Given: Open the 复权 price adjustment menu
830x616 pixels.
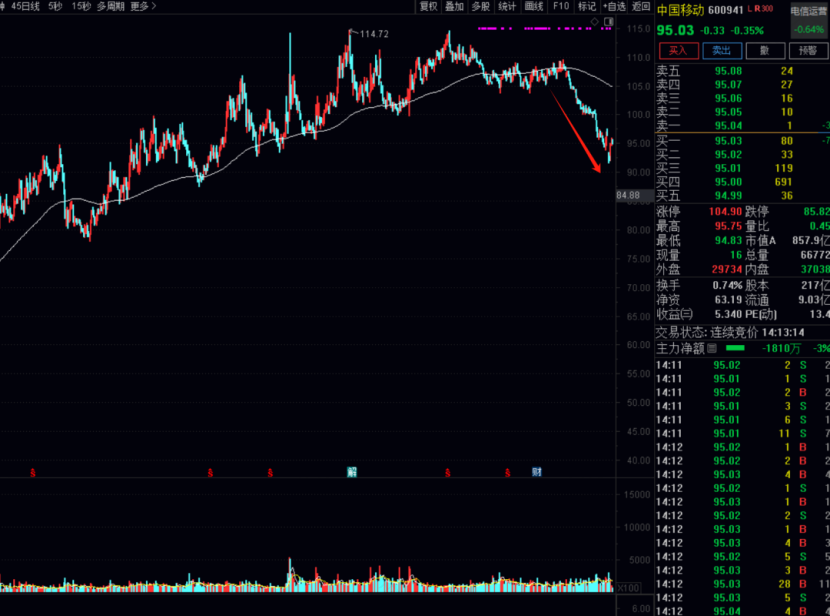Looking at the screenshot, I should coord(429,6).
